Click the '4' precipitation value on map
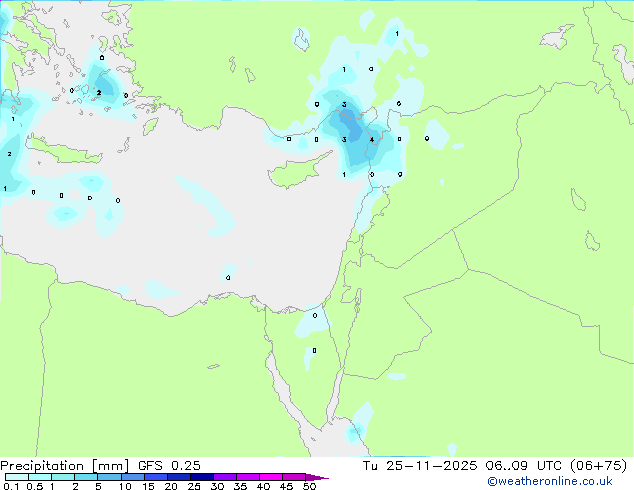 tap(372, 140)
